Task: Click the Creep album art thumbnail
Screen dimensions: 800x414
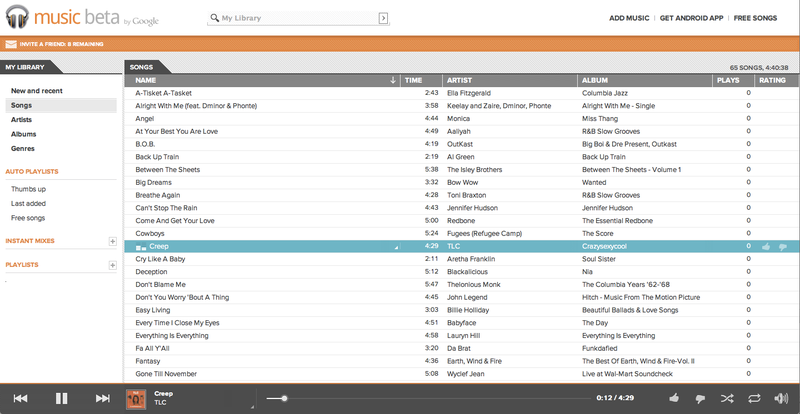Action: tap(136, 399)
